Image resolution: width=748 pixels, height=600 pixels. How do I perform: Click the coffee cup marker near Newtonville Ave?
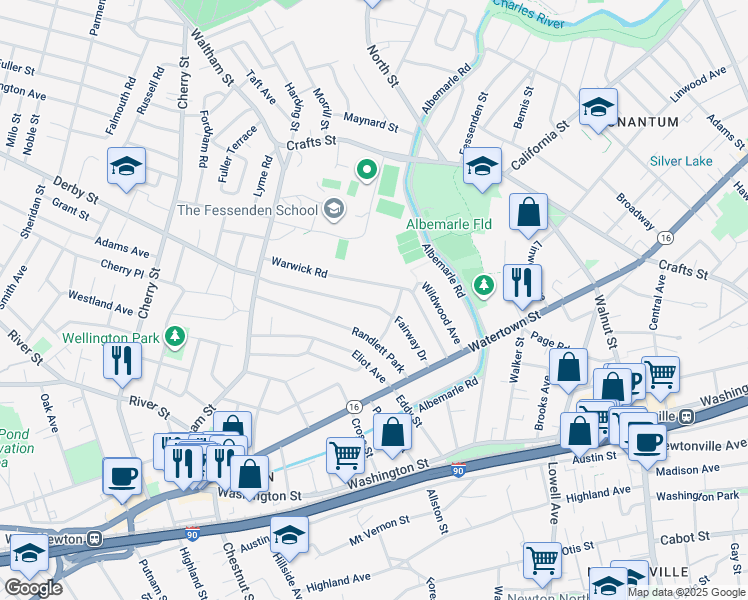pyautogui.click(x=646, y=440)
